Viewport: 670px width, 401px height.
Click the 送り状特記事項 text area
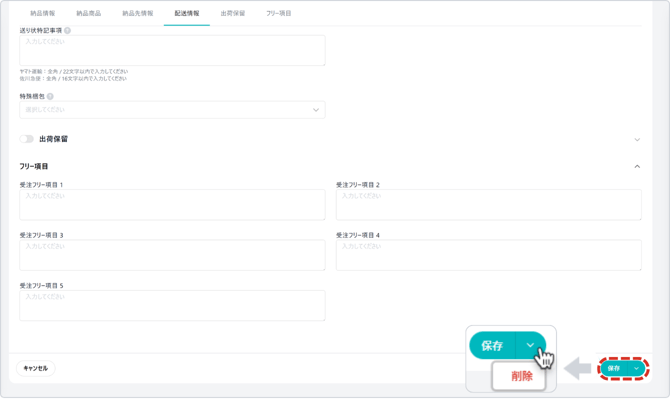coord(172,51)
